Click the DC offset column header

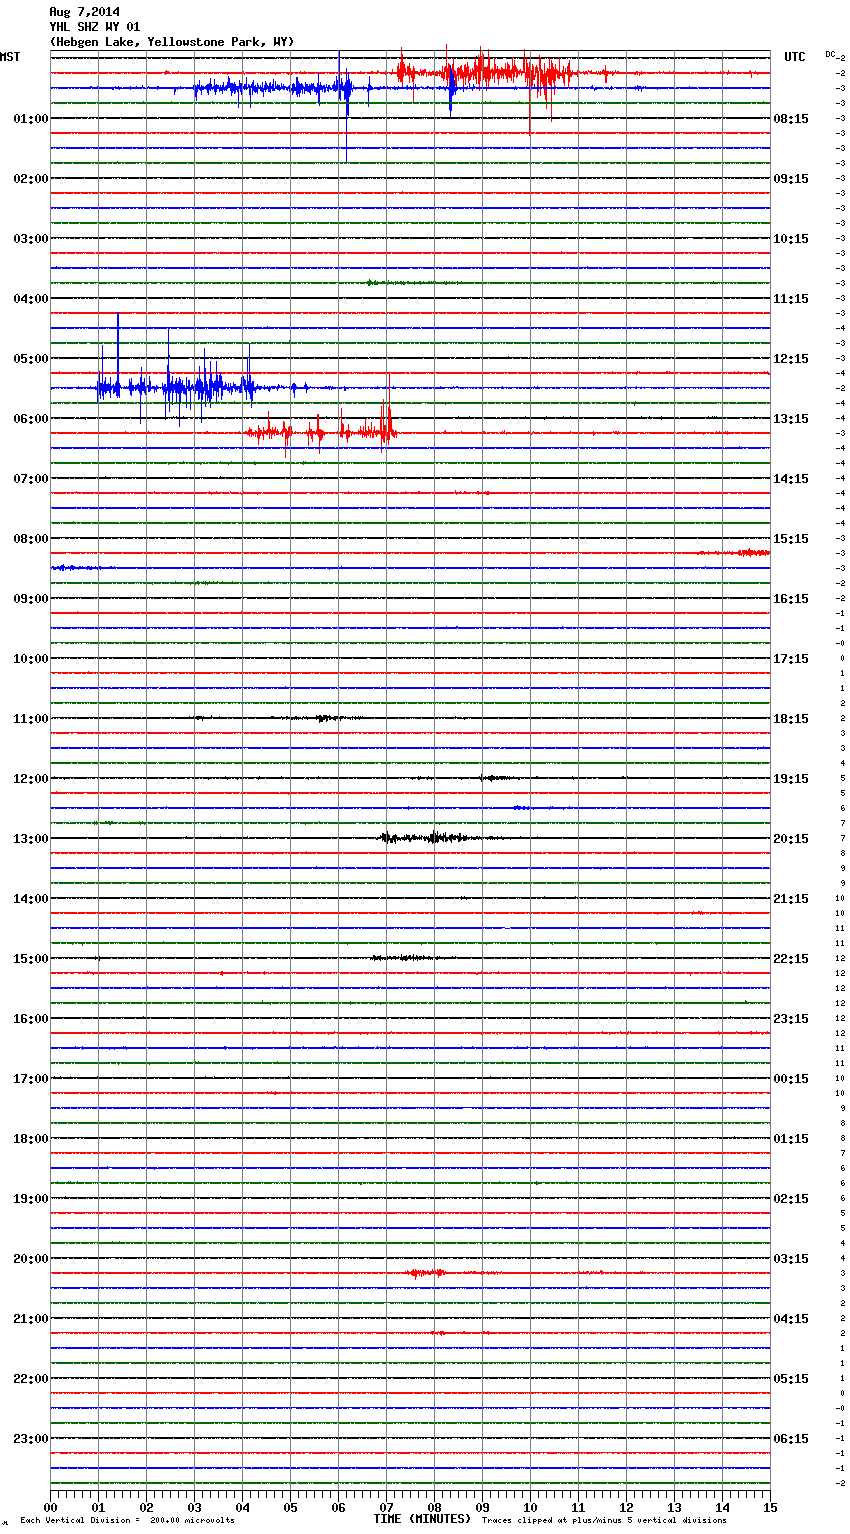831,54
